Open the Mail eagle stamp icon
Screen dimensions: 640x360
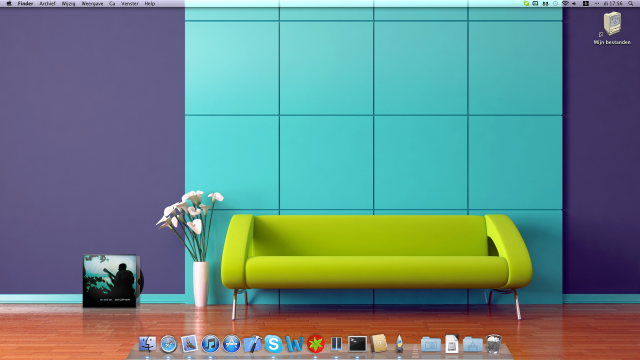click(x=189, y=344)
